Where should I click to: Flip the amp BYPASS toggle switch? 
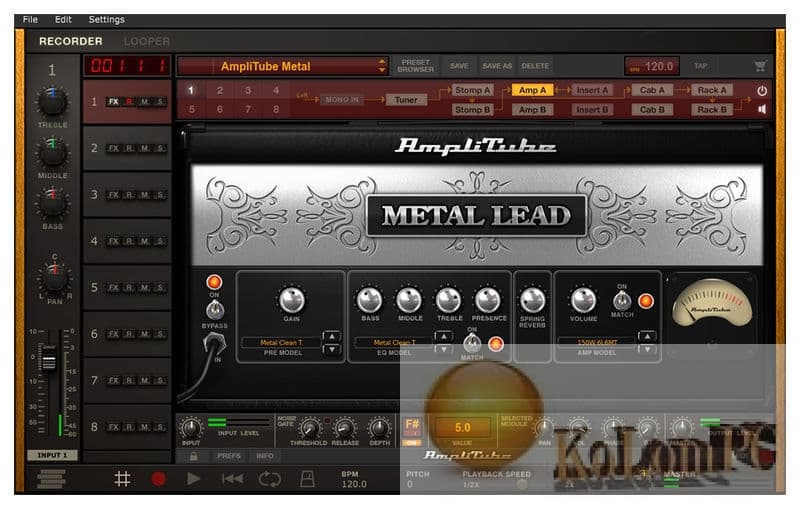(x=214, y=309)
